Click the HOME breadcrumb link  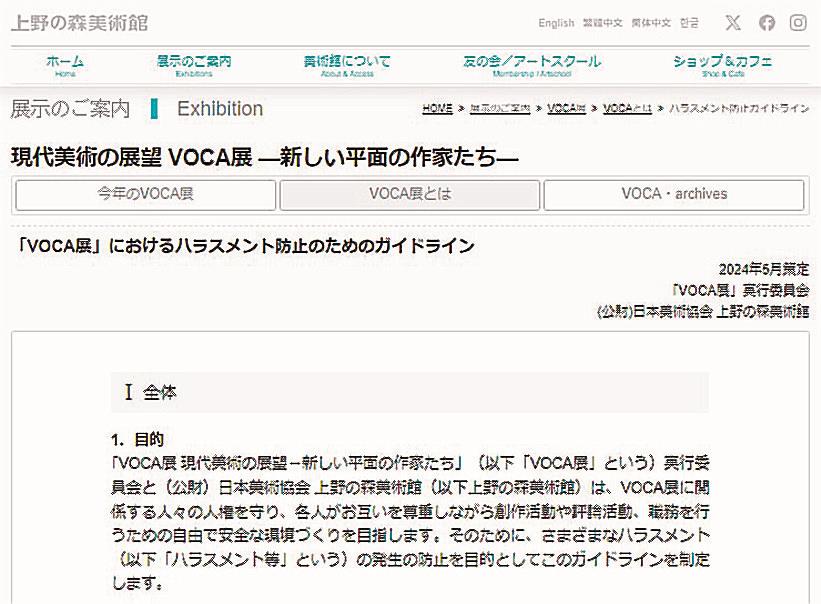[x=437, y=110]
